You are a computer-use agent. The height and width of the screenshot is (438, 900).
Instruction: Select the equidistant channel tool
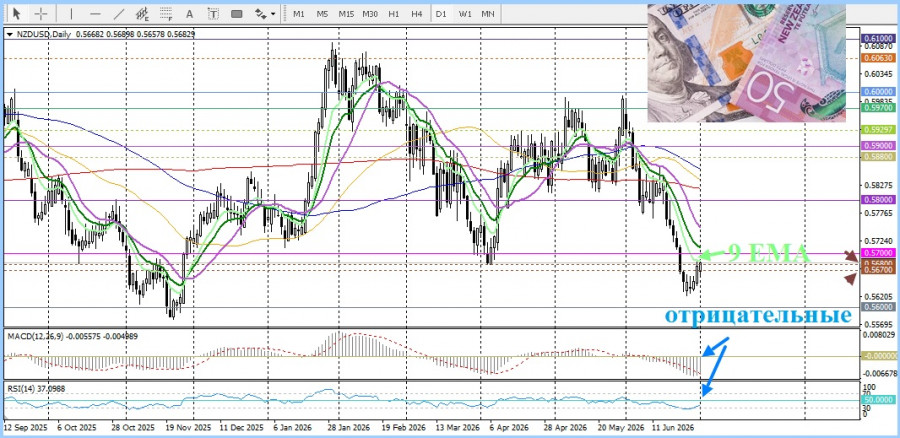coord(142,13)
